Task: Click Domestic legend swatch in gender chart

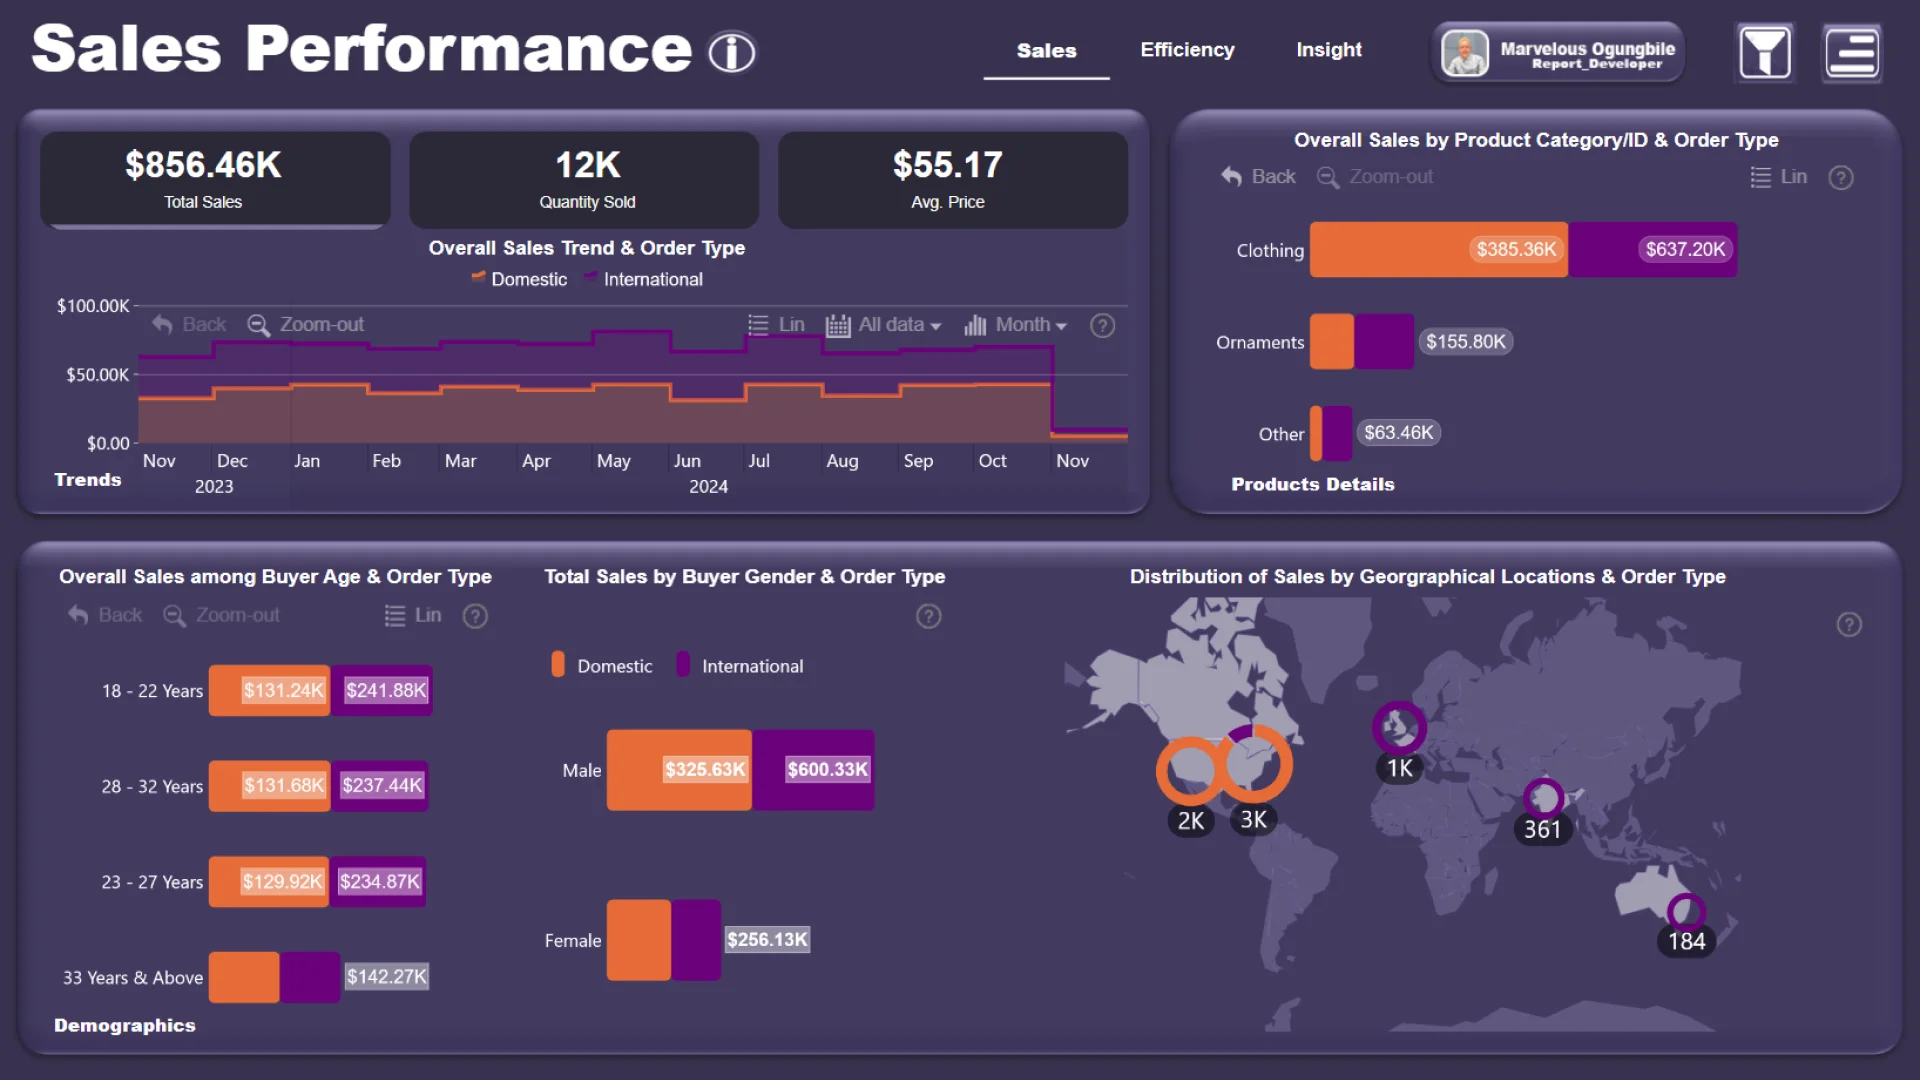Action: [x=558, y=664]
